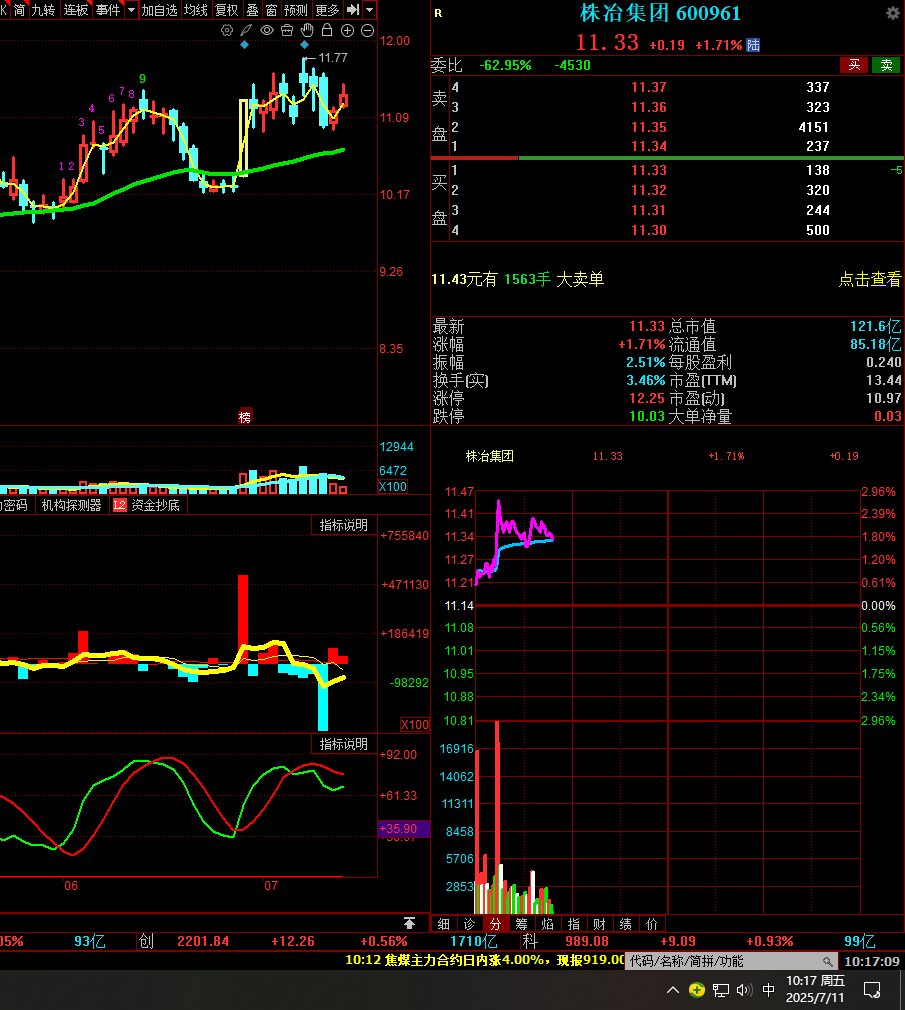
Task: Select the 细 detail tab
Action: (x=444, y=924)
